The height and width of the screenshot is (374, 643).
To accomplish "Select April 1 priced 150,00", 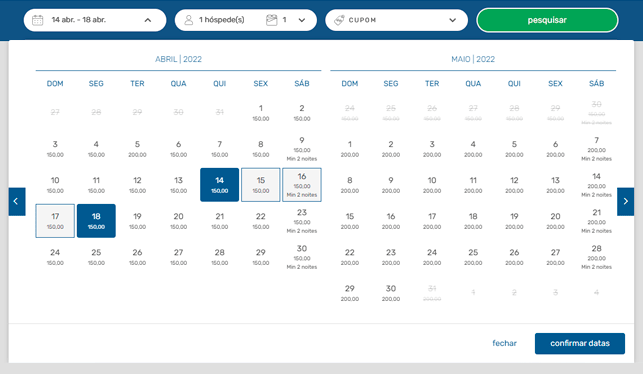I will [x=260, y=112].
